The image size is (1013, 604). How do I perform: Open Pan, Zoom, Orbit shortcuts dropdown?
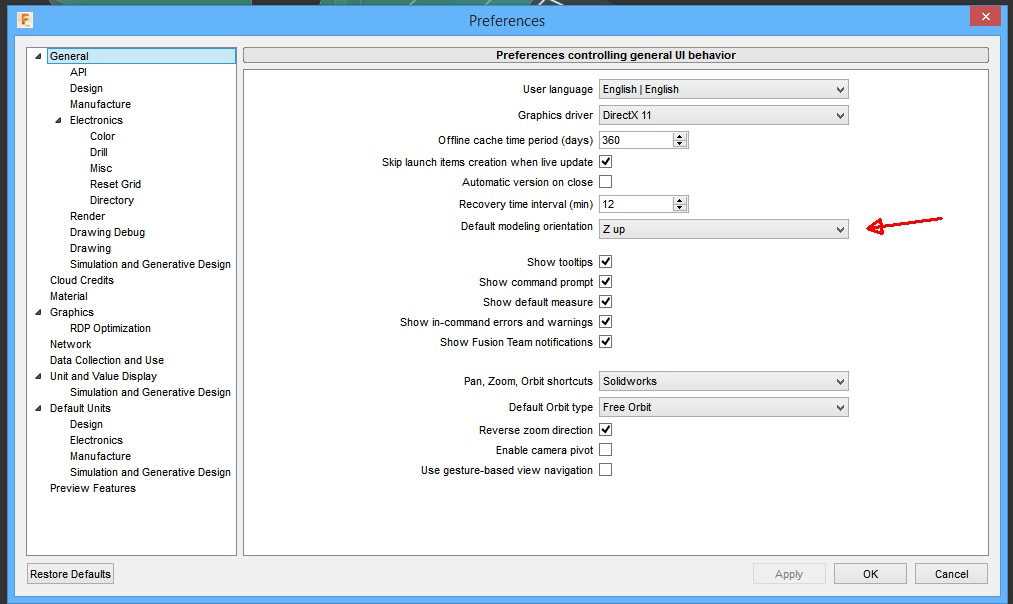tap(724, 381)
